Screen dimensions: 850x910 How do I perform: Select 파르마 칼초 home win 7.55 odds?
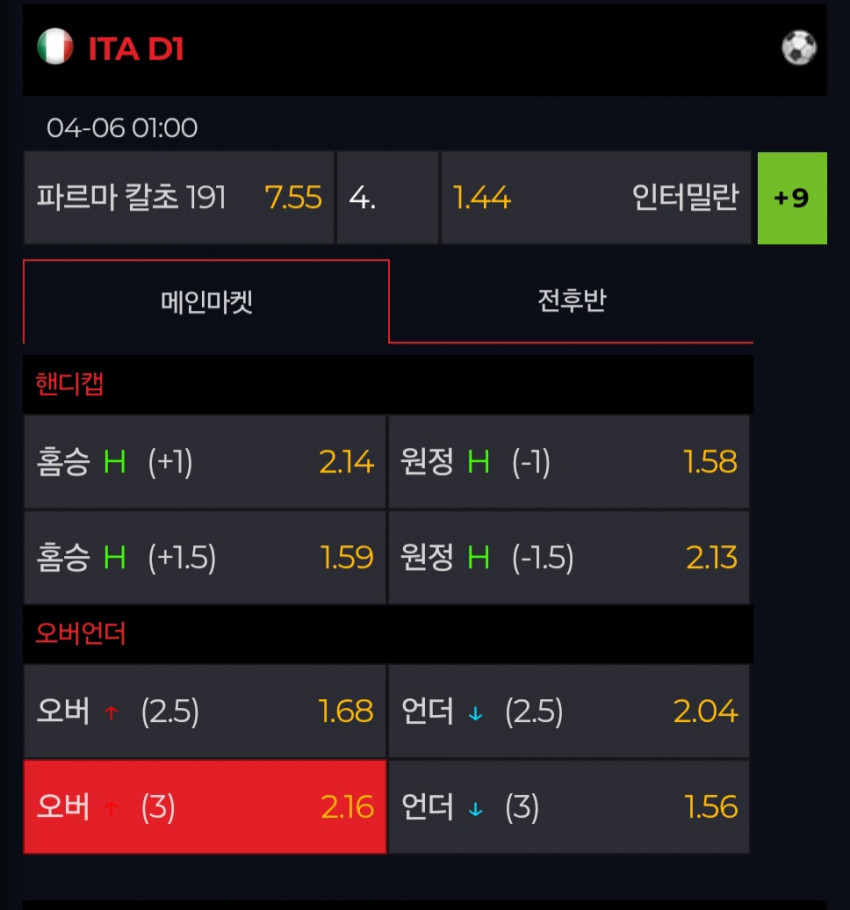coord(179,198)
